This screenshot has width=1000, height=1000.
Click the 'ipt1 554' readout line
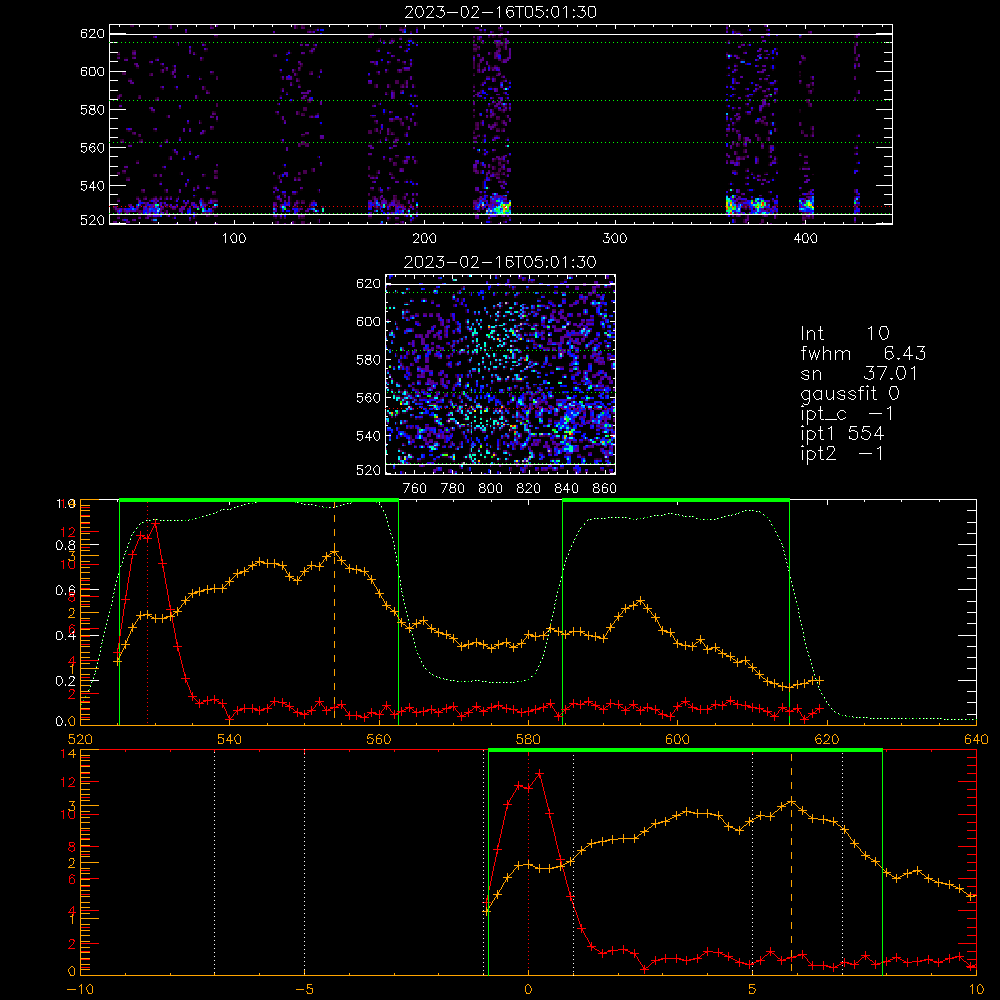pyautogui.click(x=842, y=434)
